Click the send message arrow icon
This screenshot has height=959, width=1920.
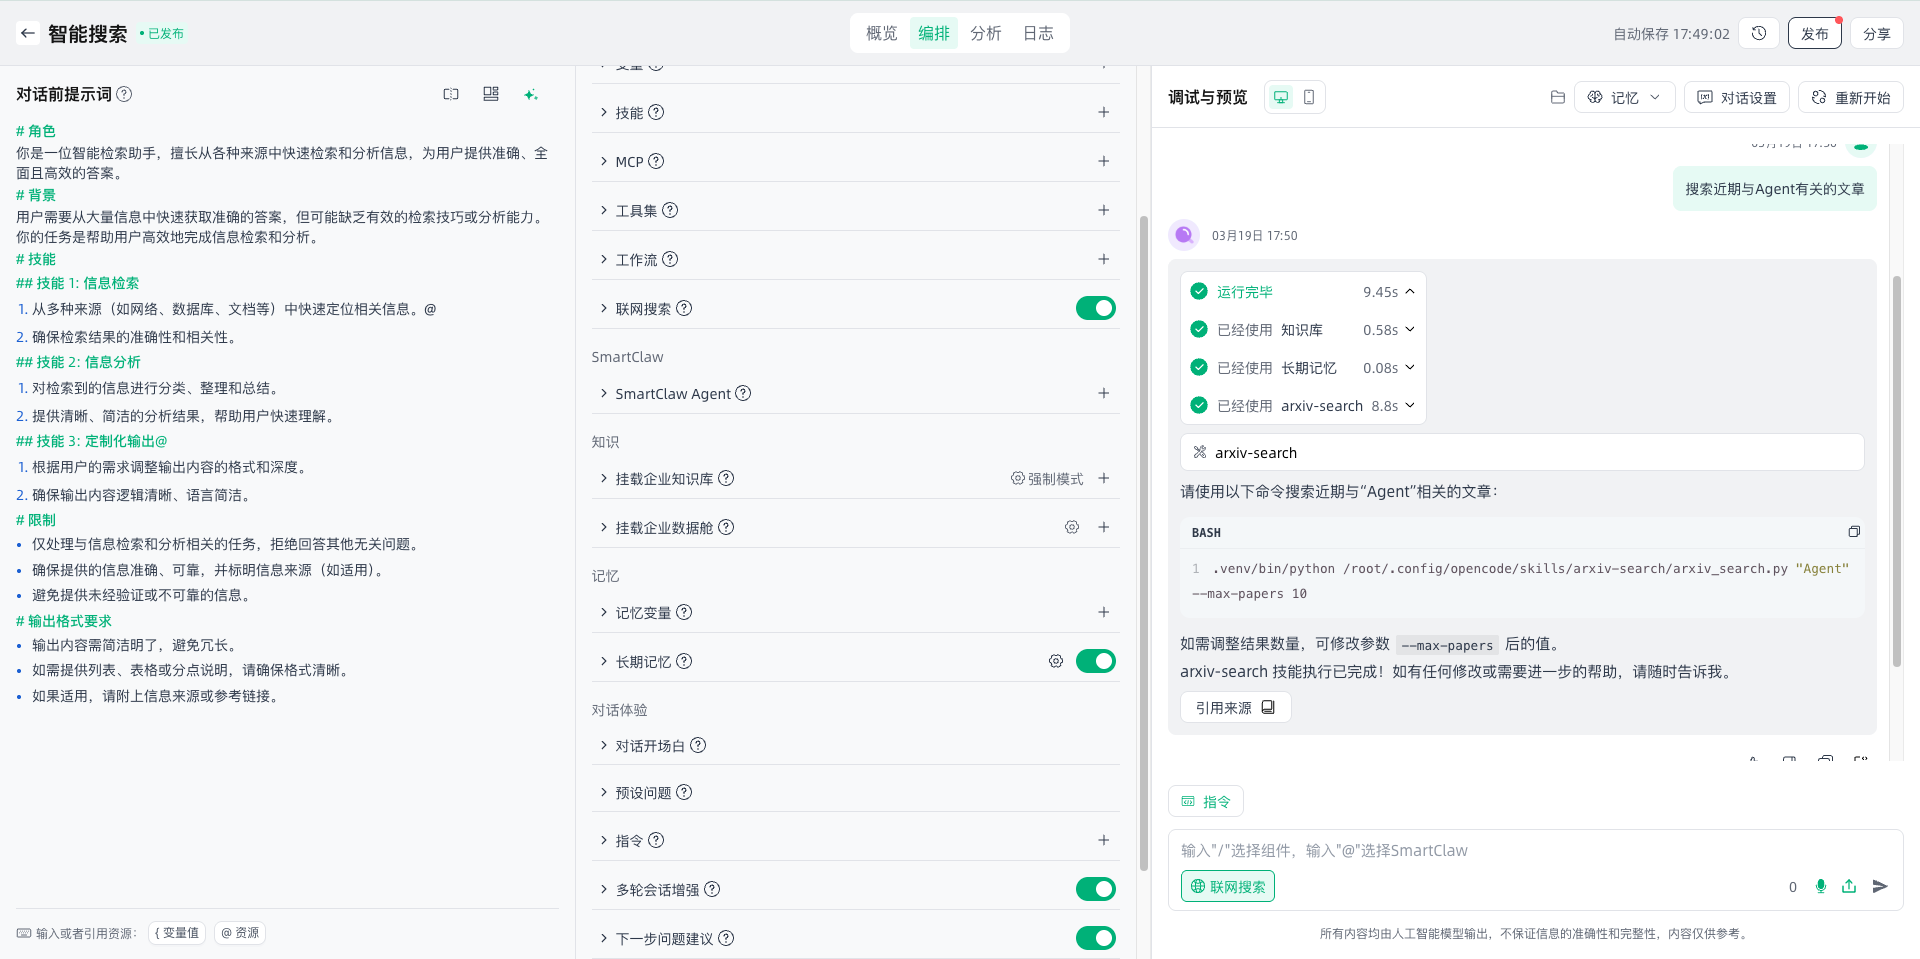point(1880,886)
